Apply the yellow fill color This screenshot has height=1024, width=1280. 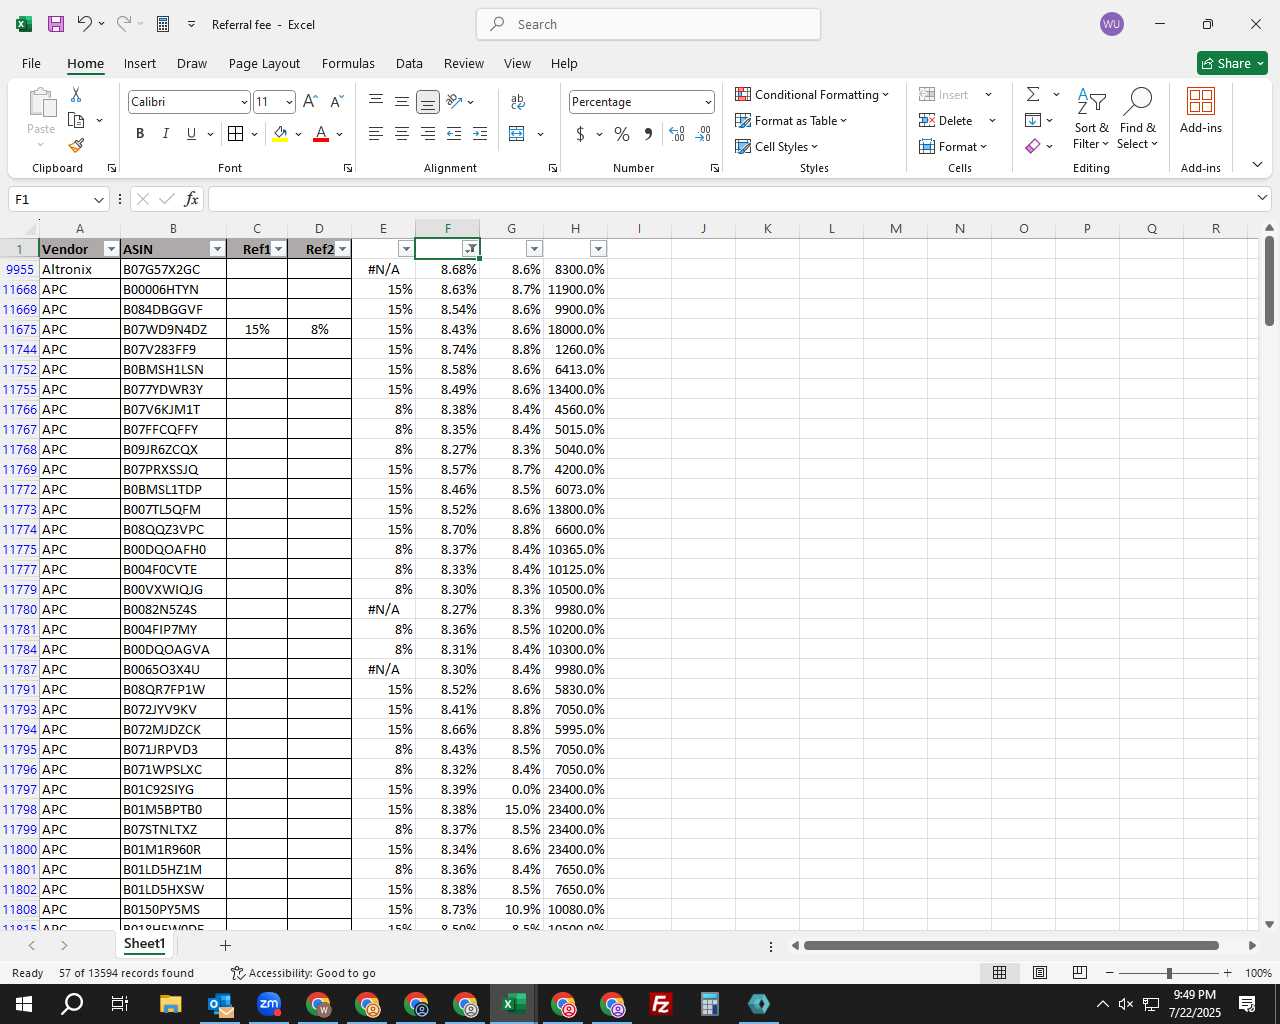[x=280, y=133]
